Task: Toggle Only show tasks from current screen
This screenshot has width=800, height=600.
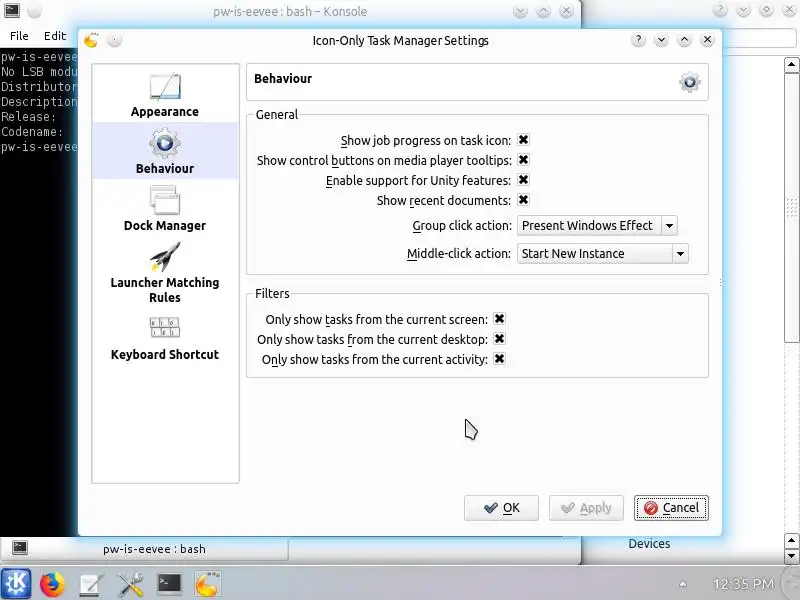Action: [x=499, y=319]
